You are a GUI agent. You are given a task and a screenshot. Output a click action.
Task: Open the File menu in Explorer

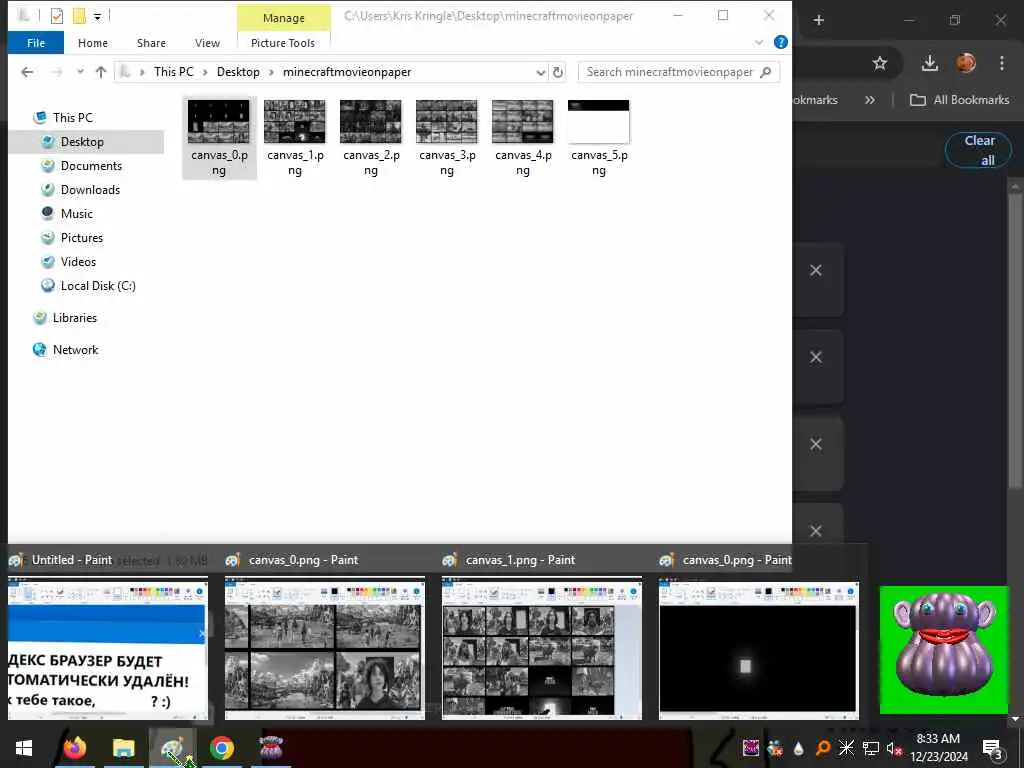point(36,43)
